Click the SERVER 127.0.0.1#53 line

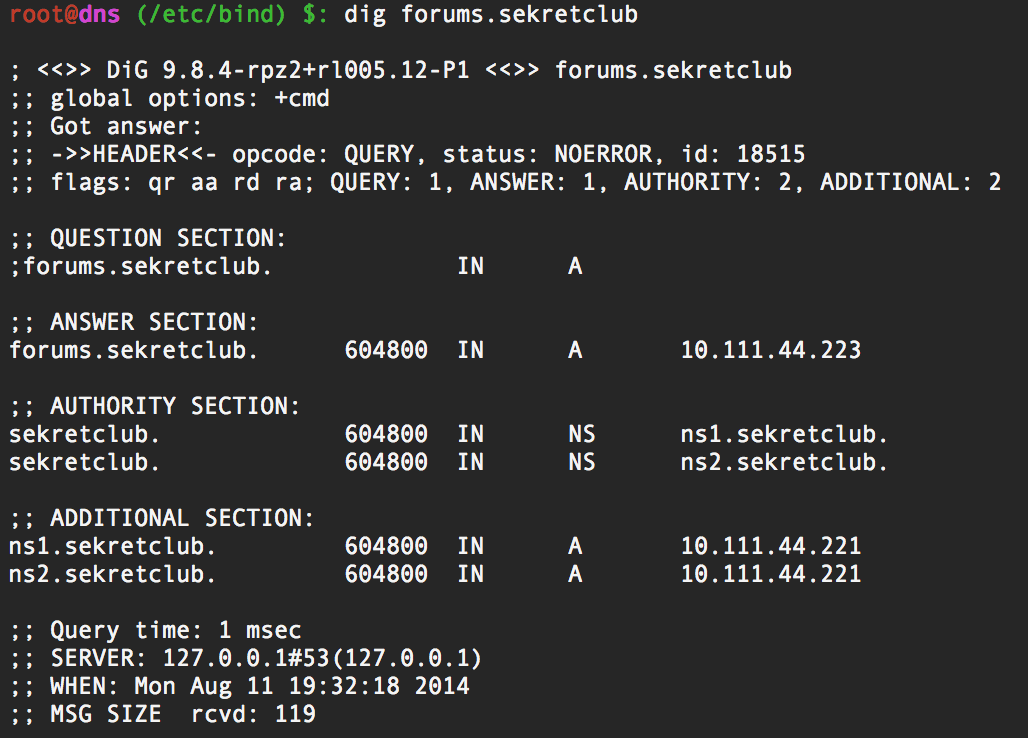247,658
